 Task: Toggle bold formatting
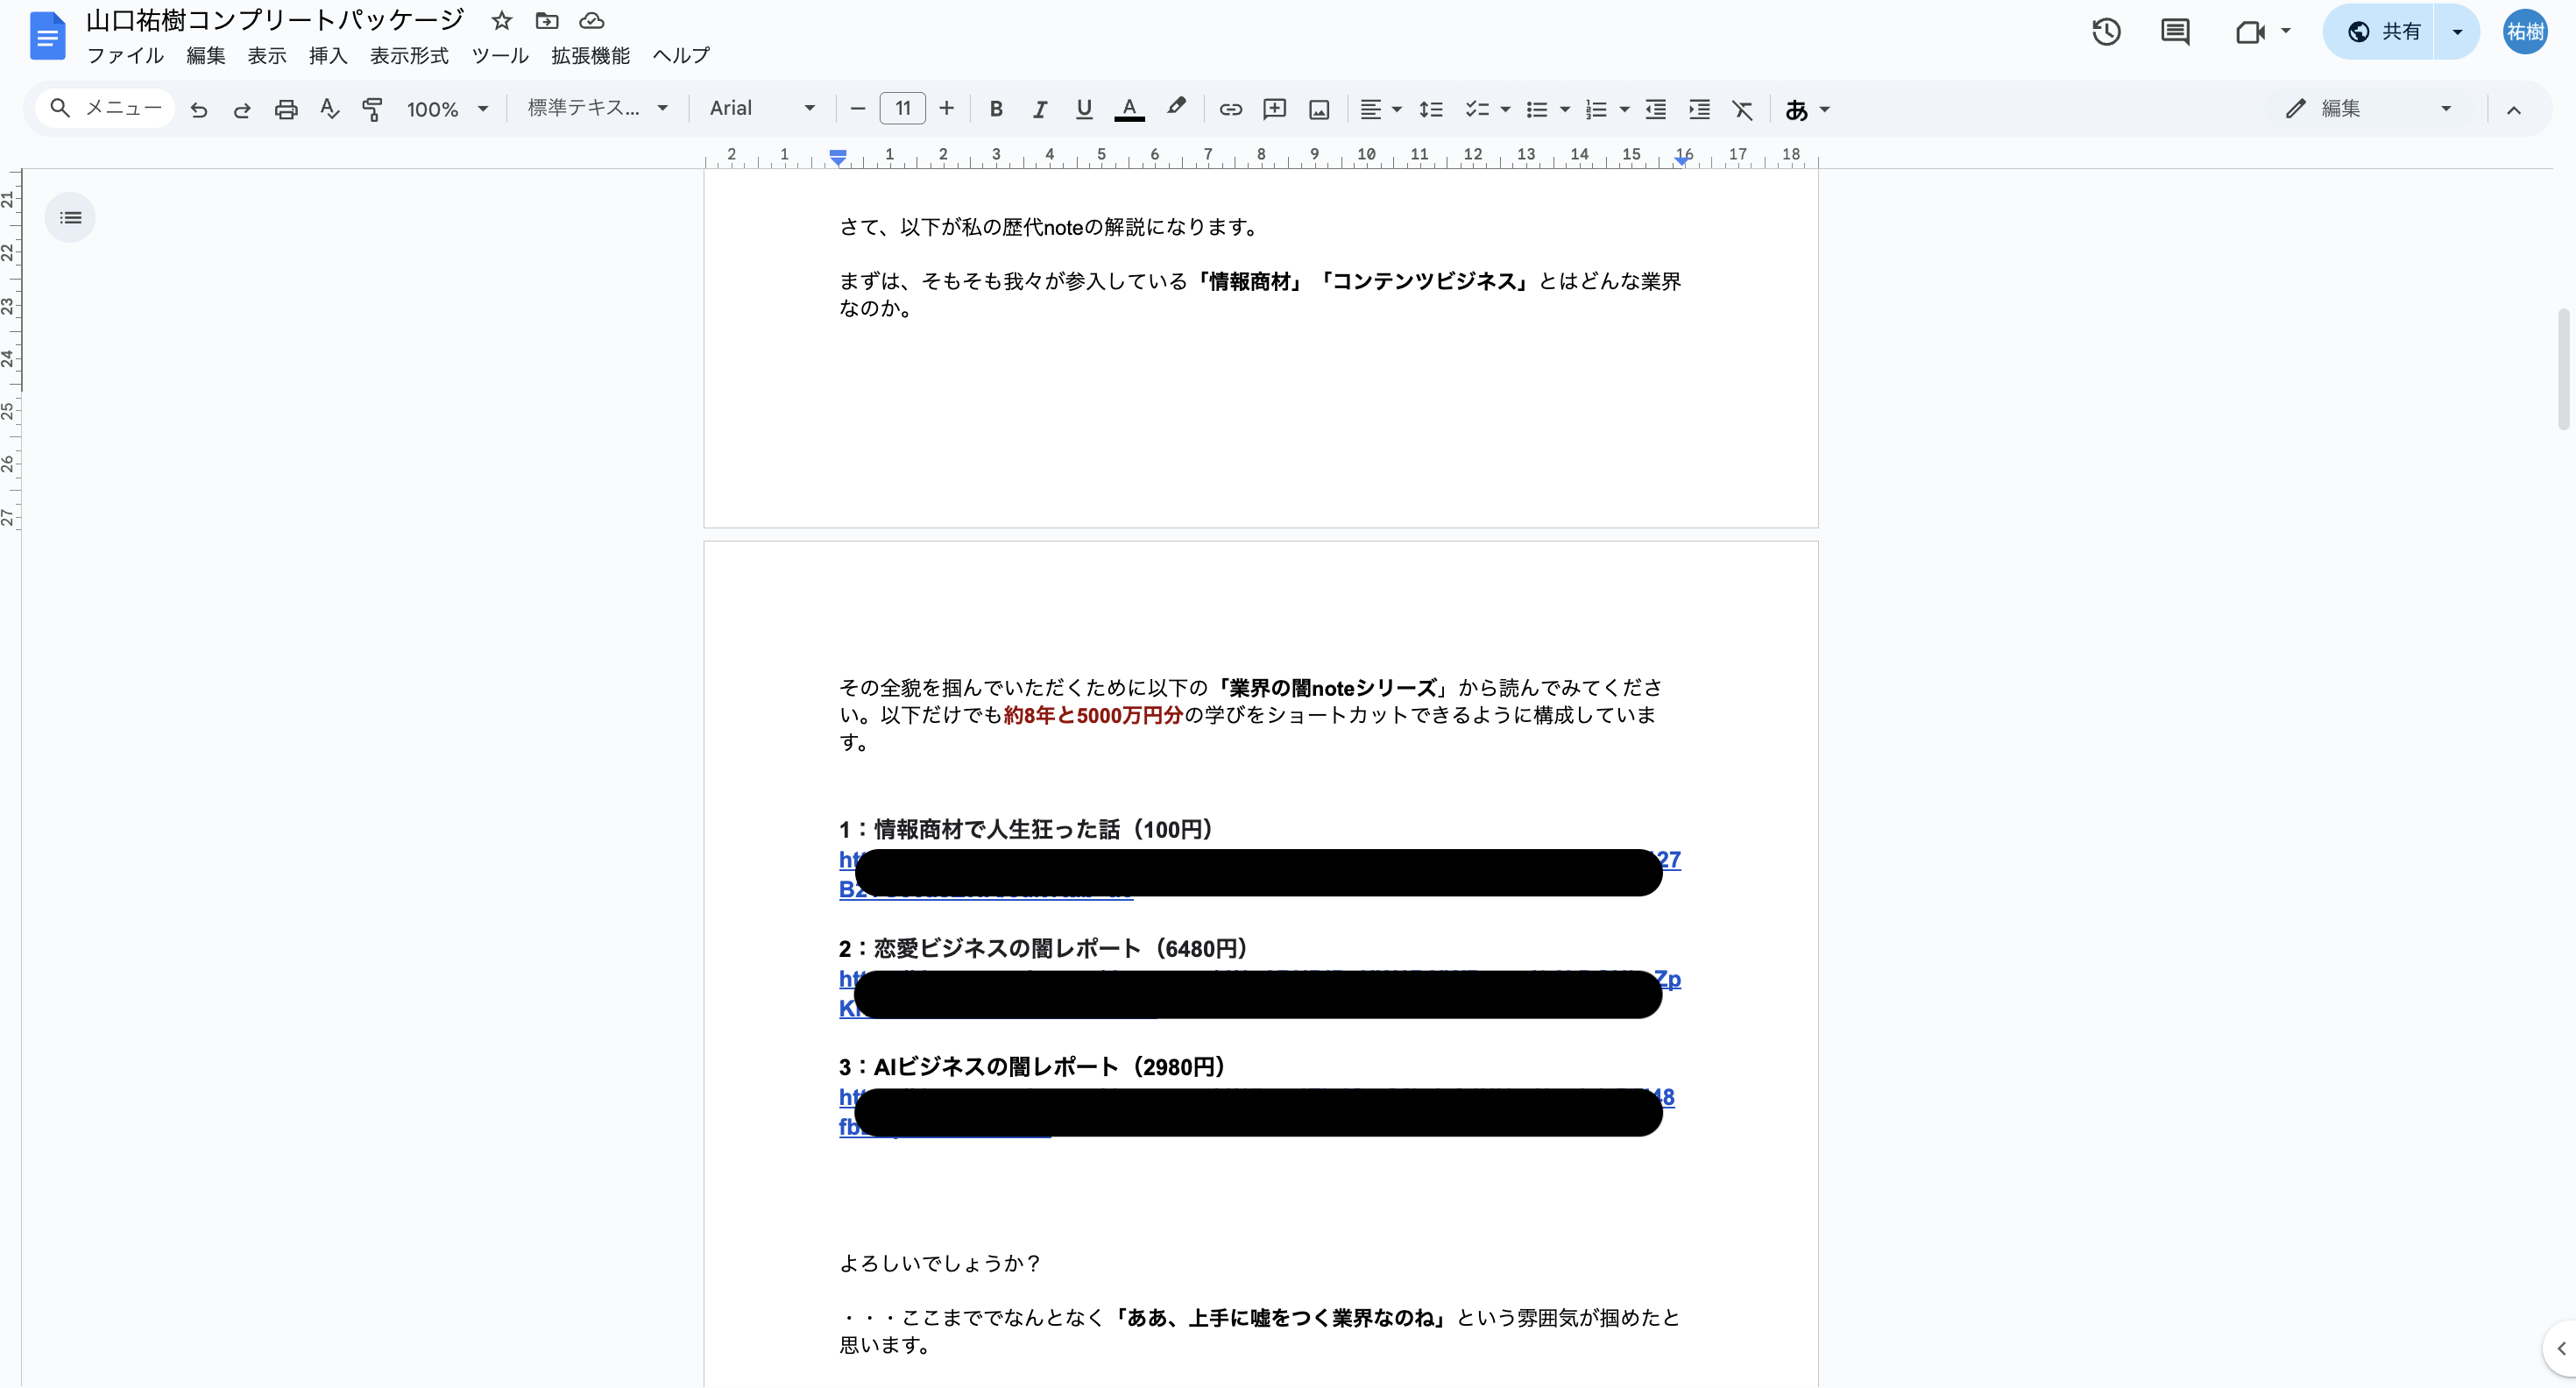tap(995, 109)
